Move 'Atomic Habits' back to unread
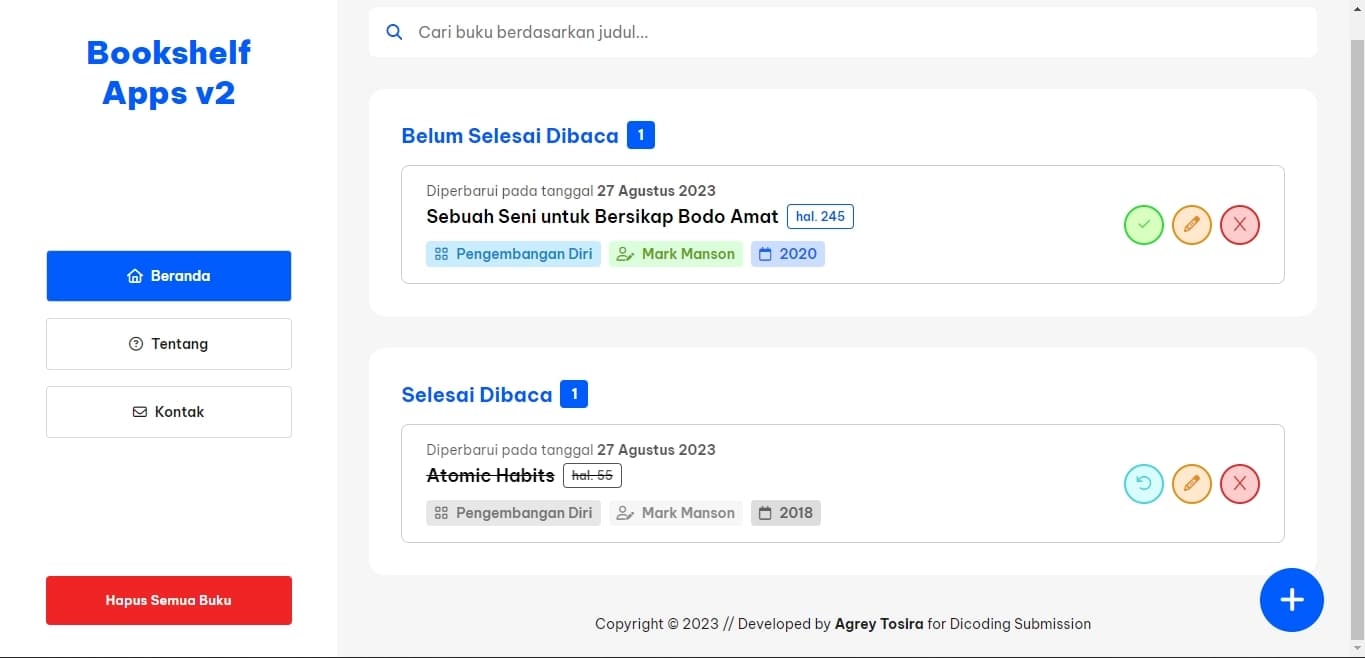Image resolution: width=1365 pixels, height=658 pixels. [x=1143, y=484]
